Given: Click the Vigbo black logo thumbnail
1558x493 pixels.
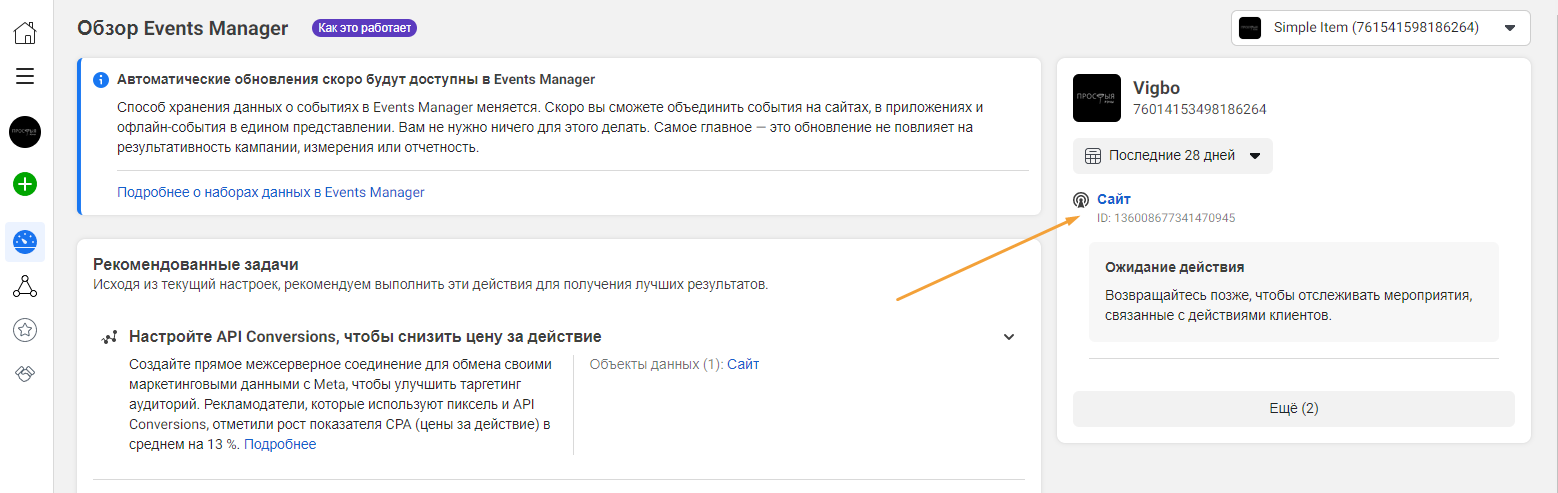Looking at the screenshot, I should pyautogui.click(x=1097, y=98).
